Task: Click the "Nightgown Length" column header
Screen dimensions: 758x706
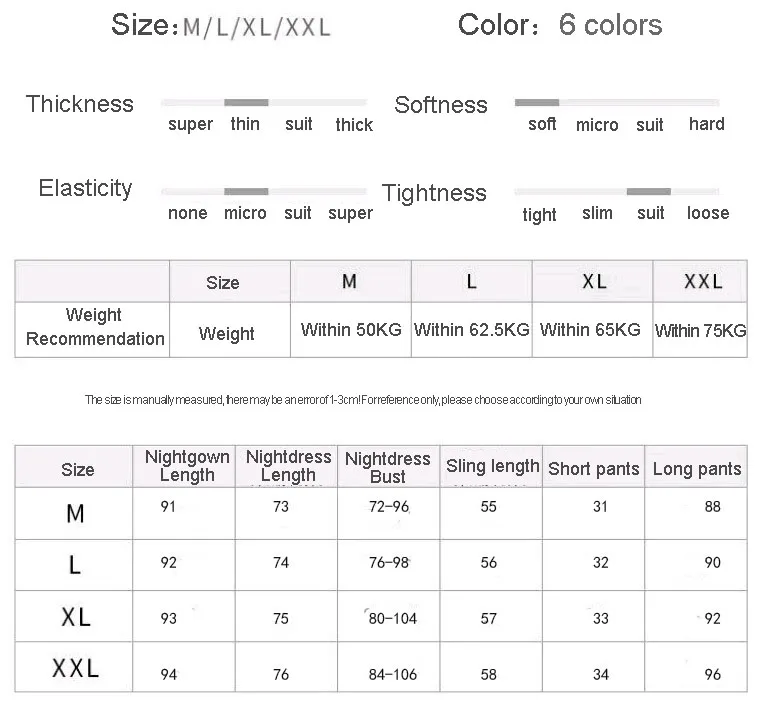Action: [187, 466]
